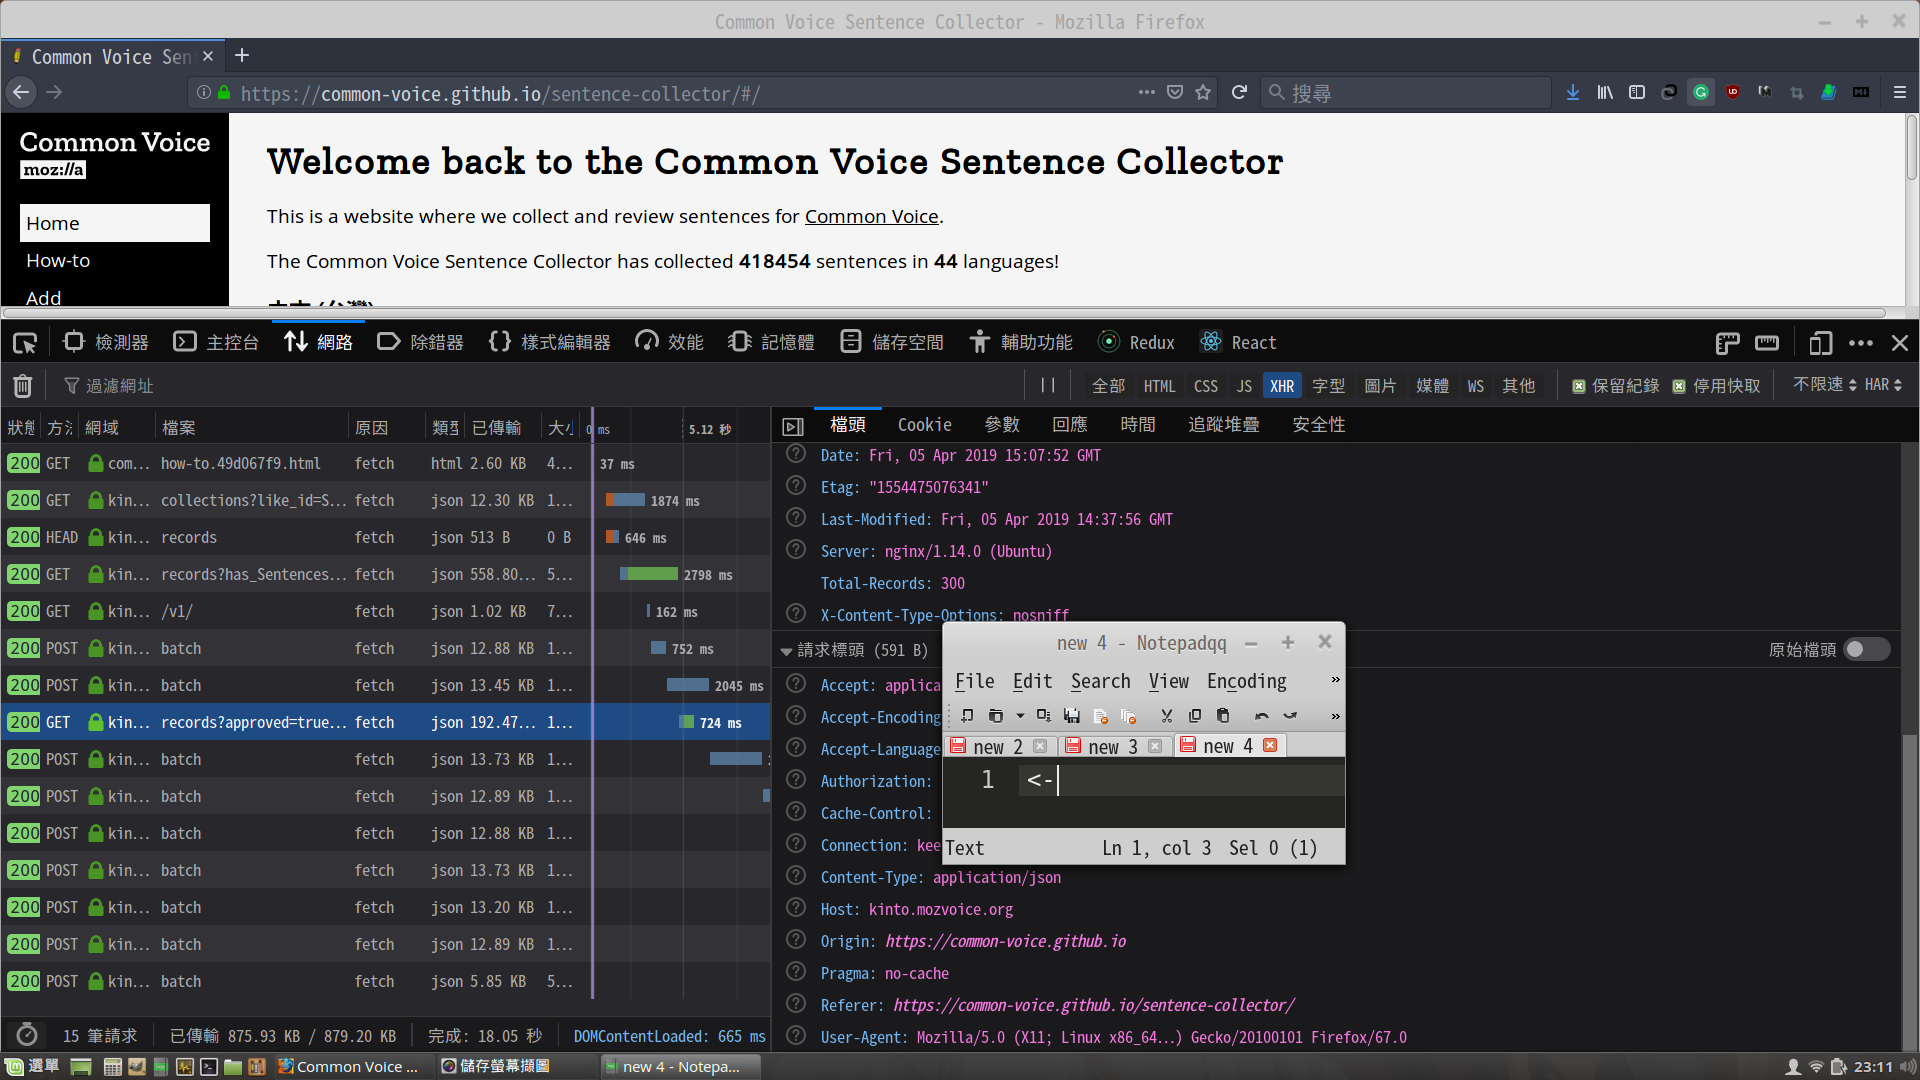Click the ruler measurement icon in devtools
The image size is (1920, 1080).
point(1767,343)
